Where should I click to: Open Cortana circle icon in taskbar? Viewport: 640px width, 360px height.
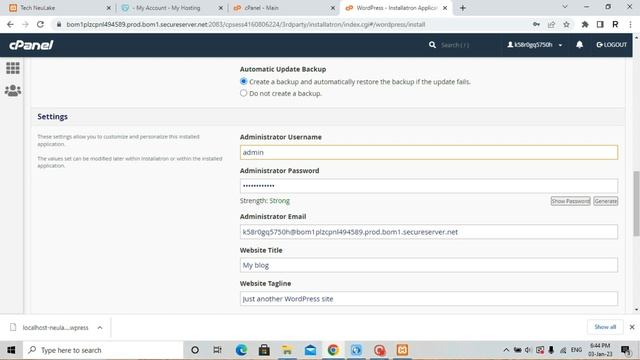[x=195, y=350]
